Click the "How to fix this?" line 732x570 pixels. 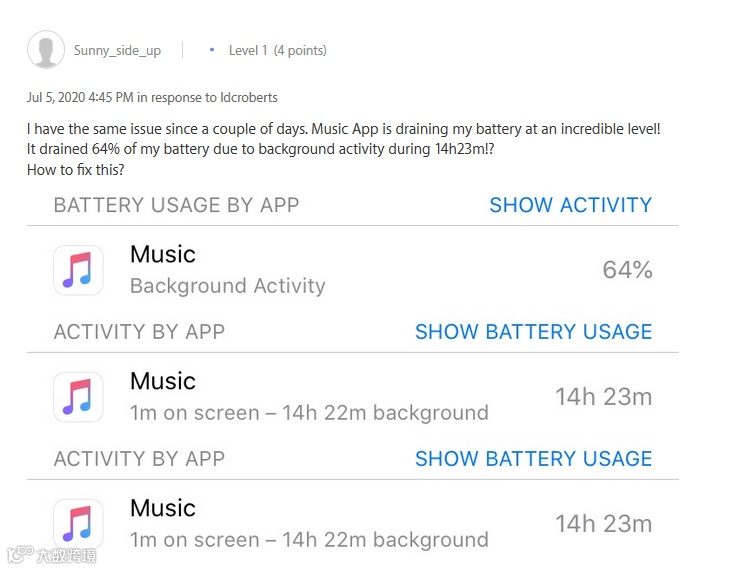coord(76,169)
